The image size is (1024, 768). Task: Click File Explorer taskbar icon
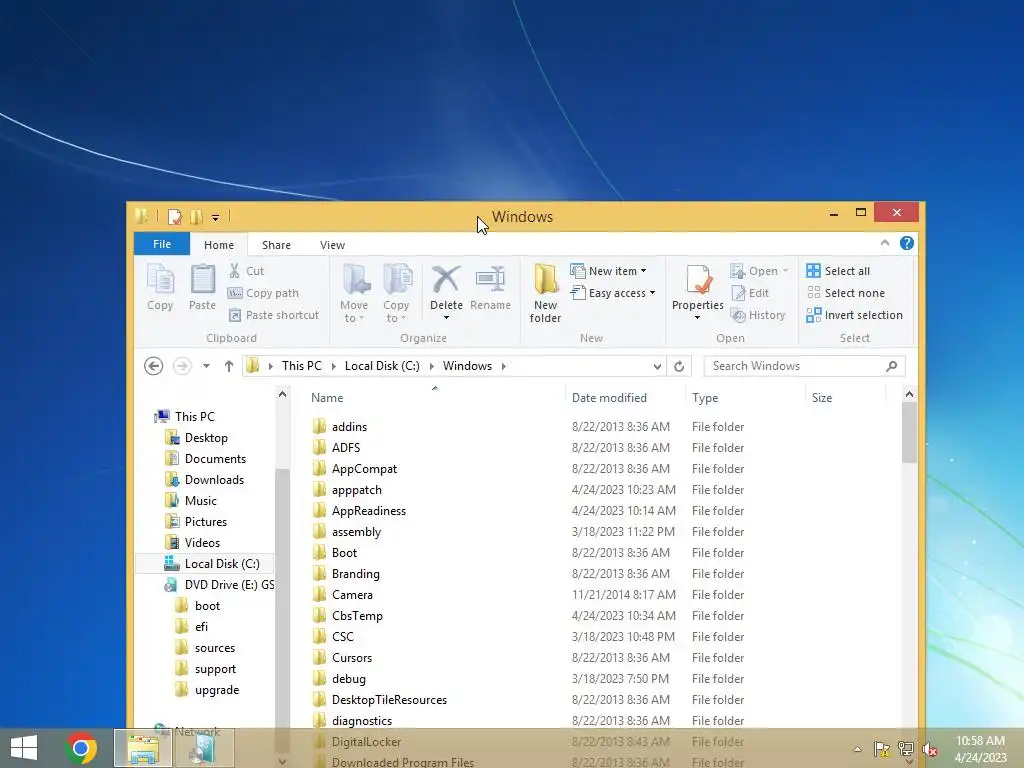(142, 748)
